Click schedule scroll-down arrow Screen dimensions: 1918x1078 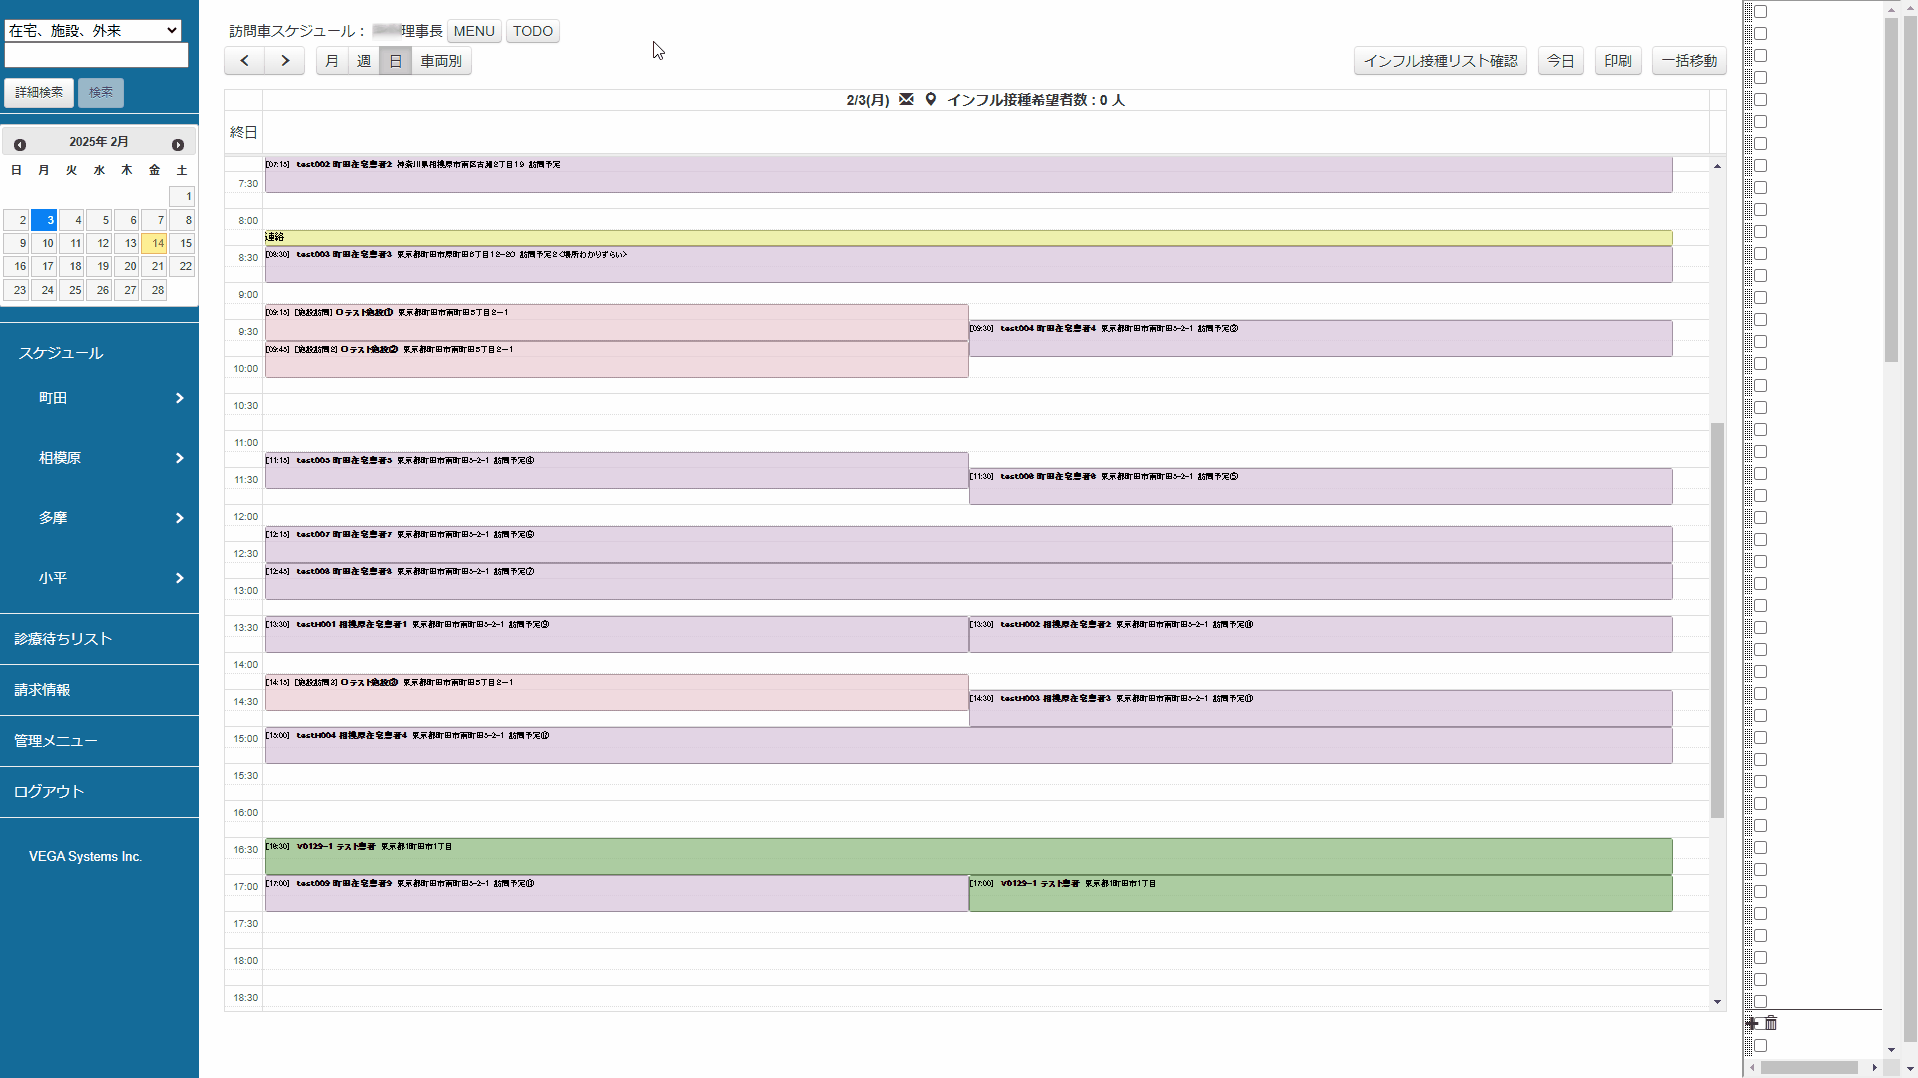coord(1717,1002)
